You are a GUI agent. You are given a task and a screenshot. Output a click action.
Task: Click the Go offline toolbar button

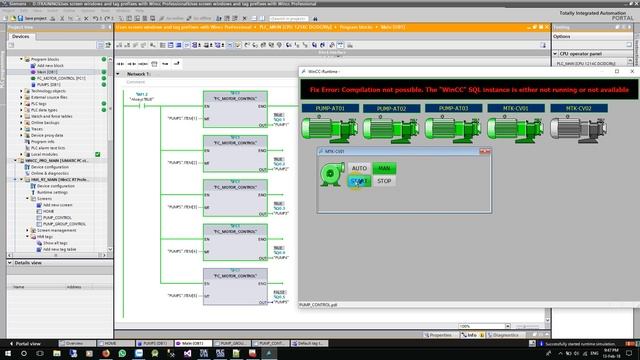point(200,18)
